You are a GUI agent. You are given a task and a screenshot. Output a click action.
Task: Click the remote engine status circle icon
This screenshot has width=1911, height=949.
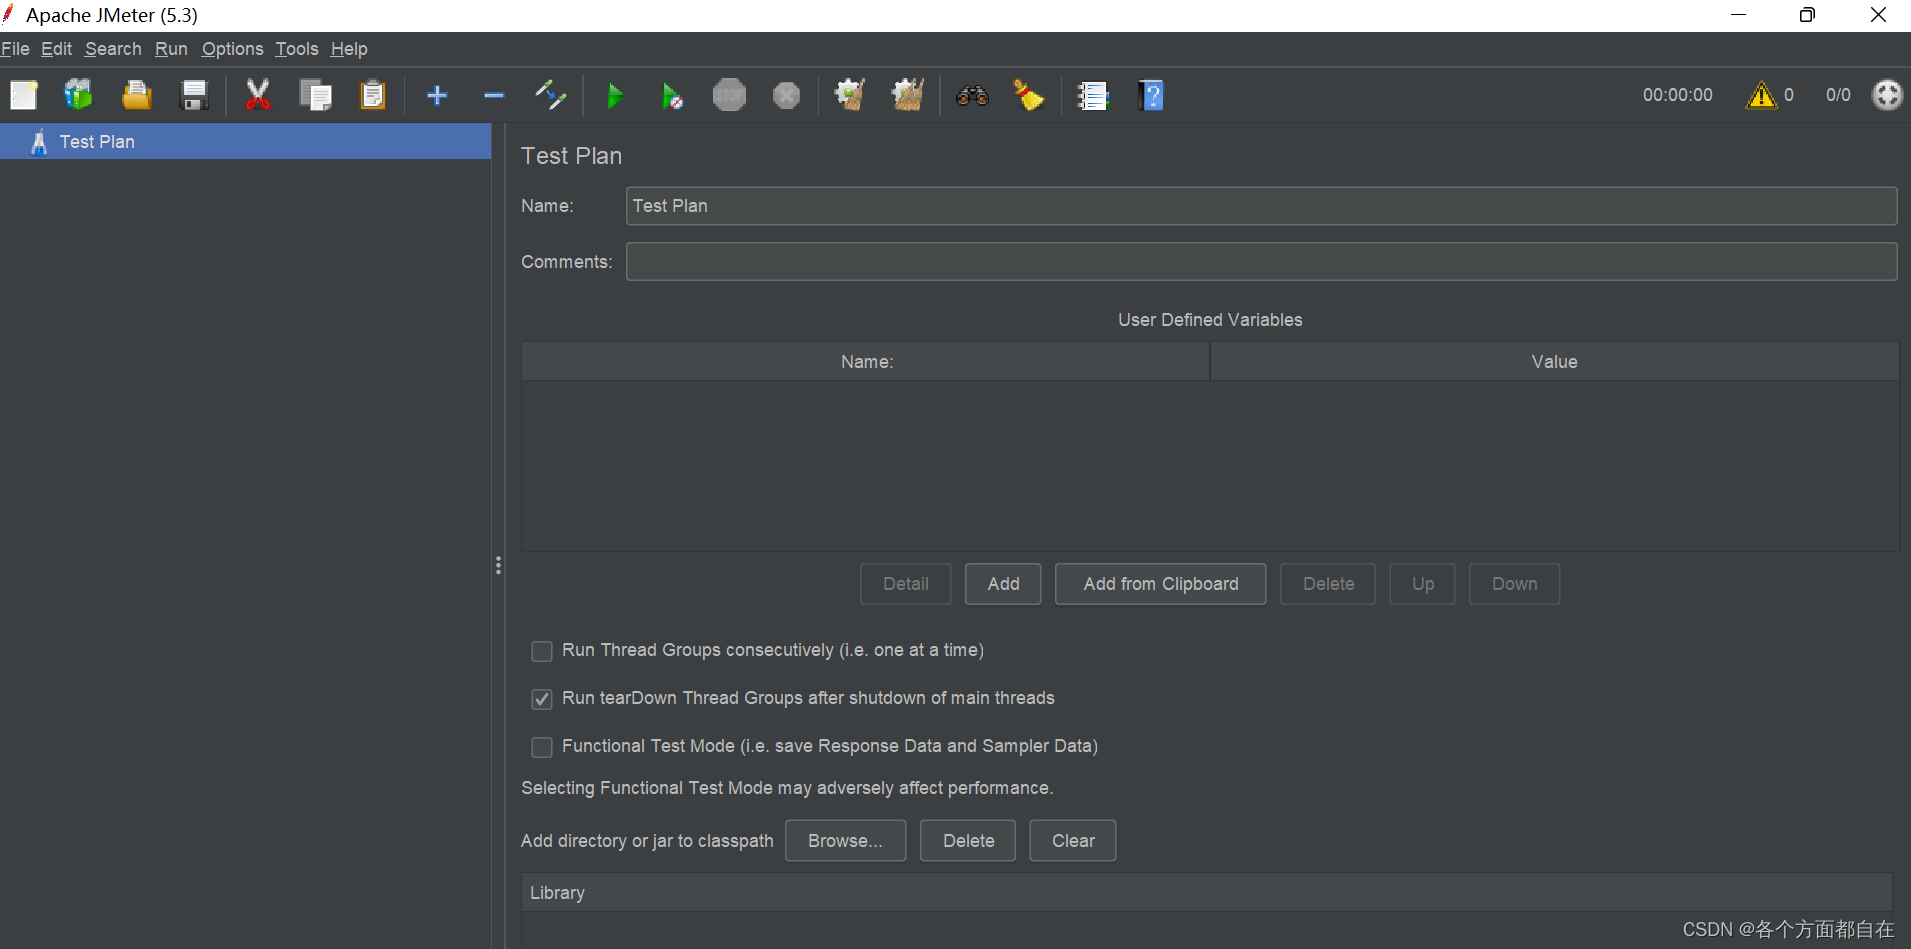click(x=1887, y=95)
